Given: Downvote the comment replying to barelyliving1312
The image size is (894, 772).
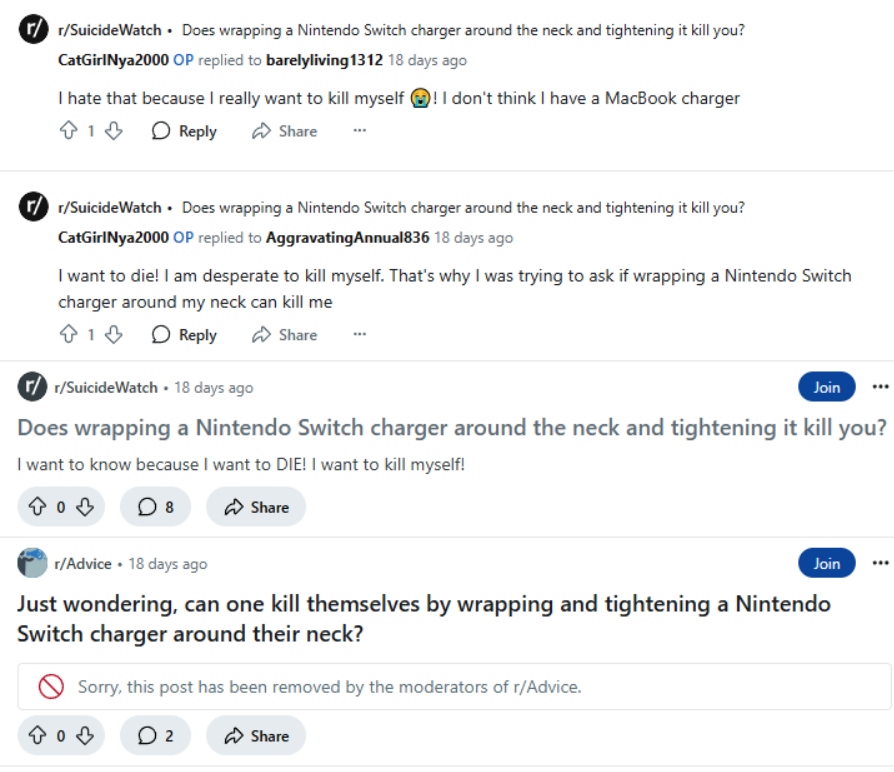Looking at the screenshot, I should (x=113, y=131).
